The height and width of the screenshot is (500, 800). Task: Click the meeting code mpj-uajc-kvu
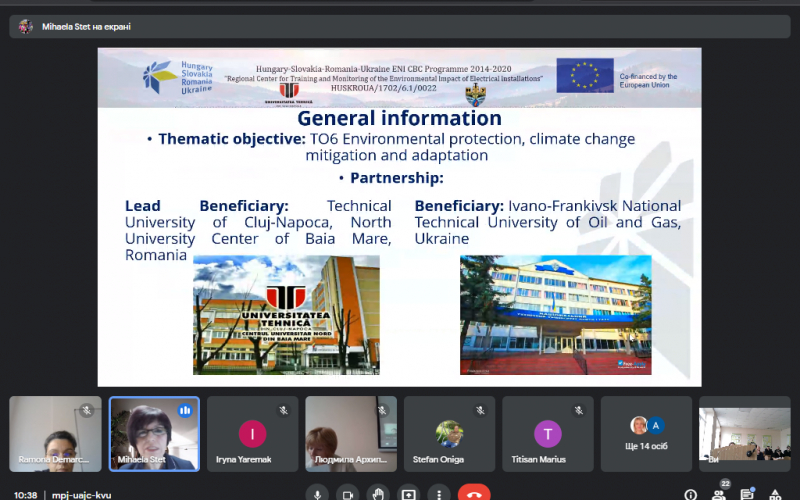click(82, 495)
